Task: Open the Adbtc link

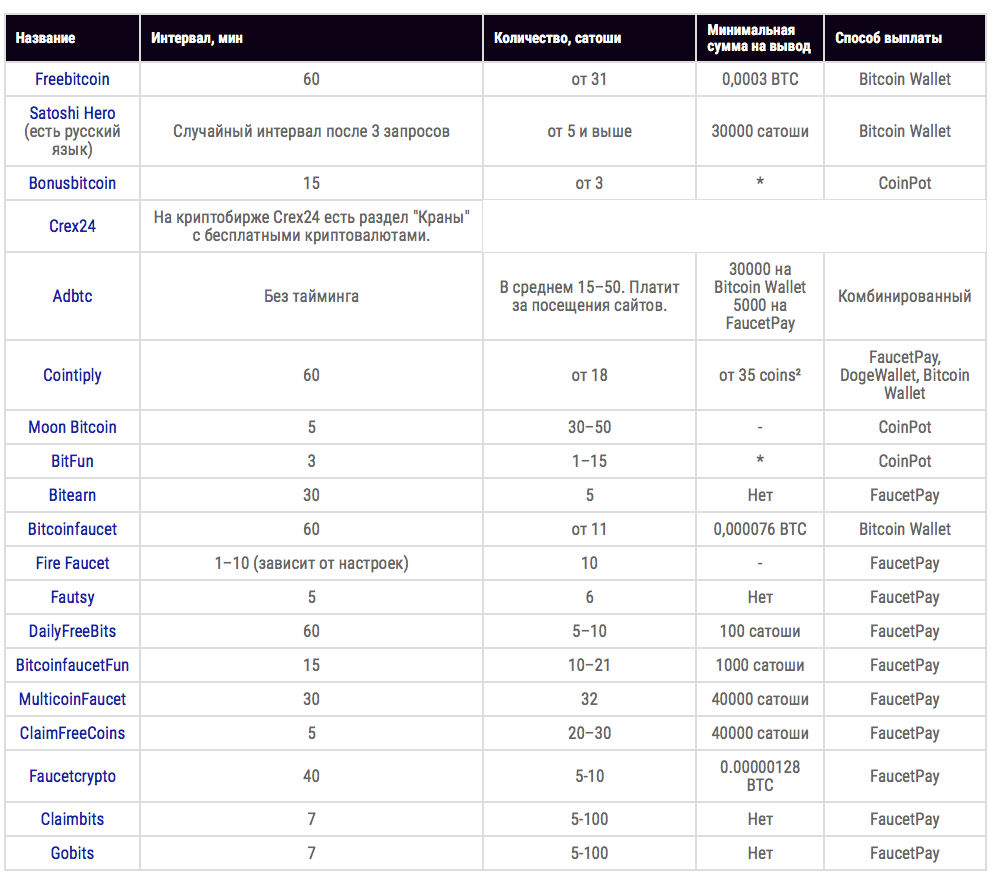Action: (72, 296)
